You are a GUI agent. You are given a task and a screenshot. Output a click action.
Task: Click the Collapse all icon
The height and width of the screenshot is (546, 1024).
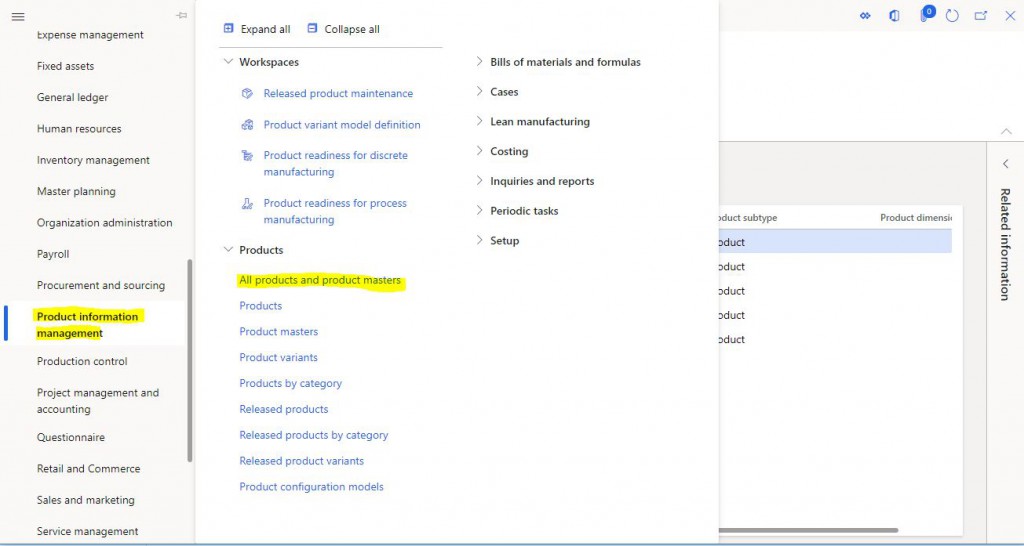click(312, 29)
